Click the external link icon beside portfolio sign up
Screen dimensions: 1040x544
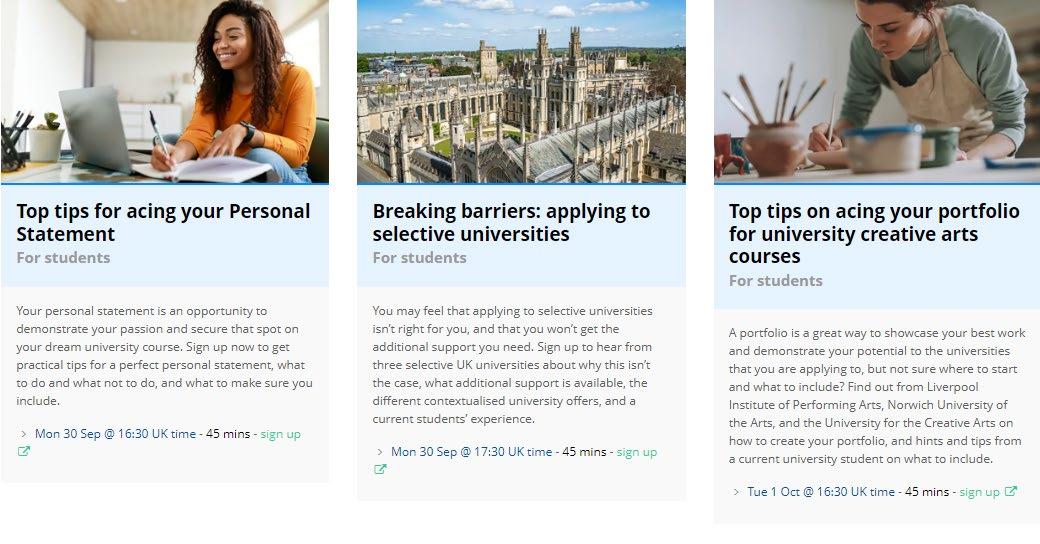tap(1011, 491)
